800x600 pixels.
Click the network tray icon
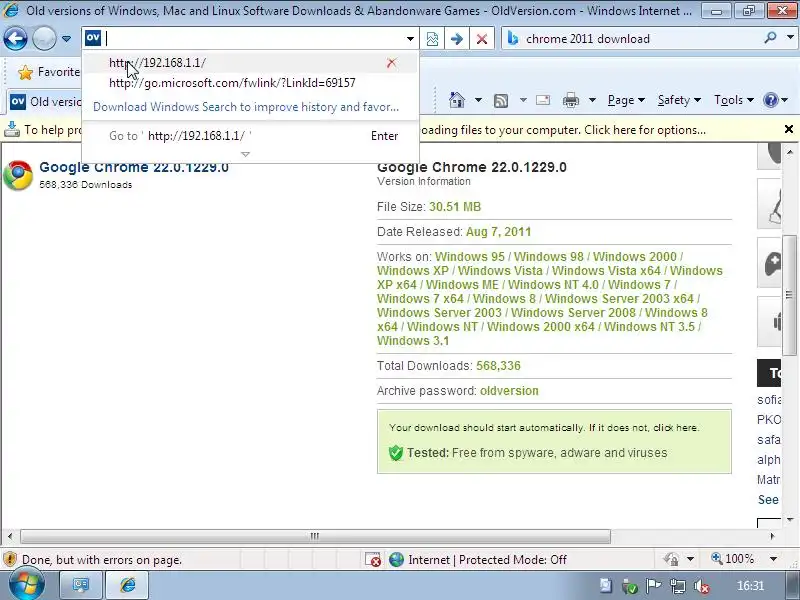[678, 586]
